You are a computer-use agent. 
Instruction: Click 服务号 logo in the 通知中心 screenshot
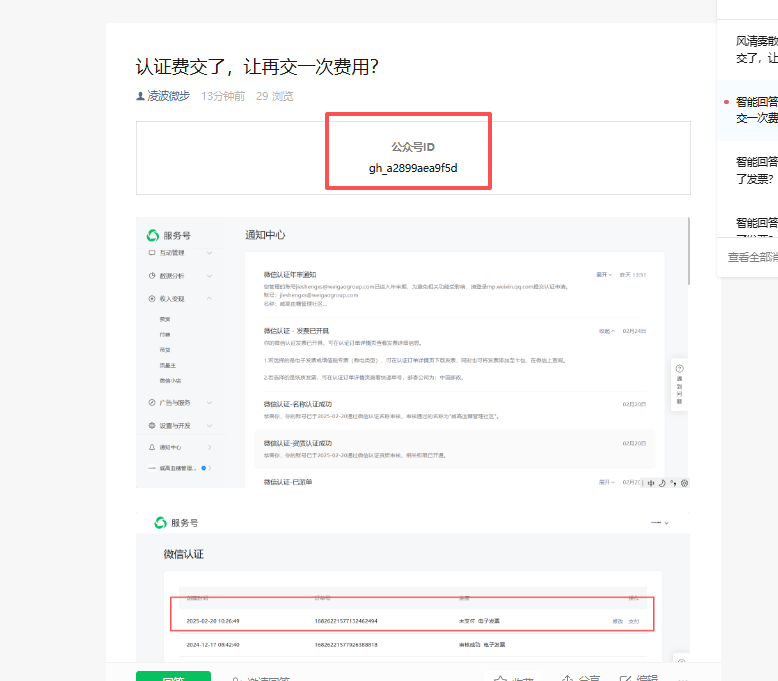tap(153, 235)
